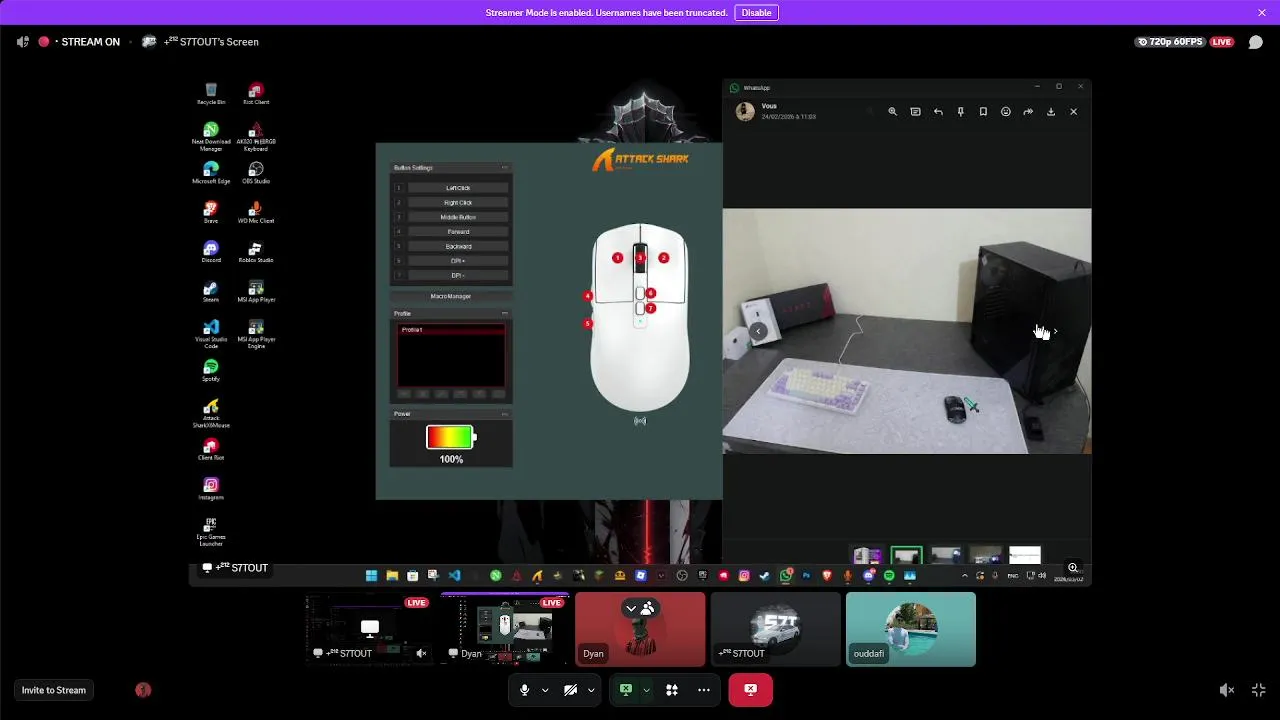Close the WhatsApp image viewer with the X

(x=1074, y=112)
